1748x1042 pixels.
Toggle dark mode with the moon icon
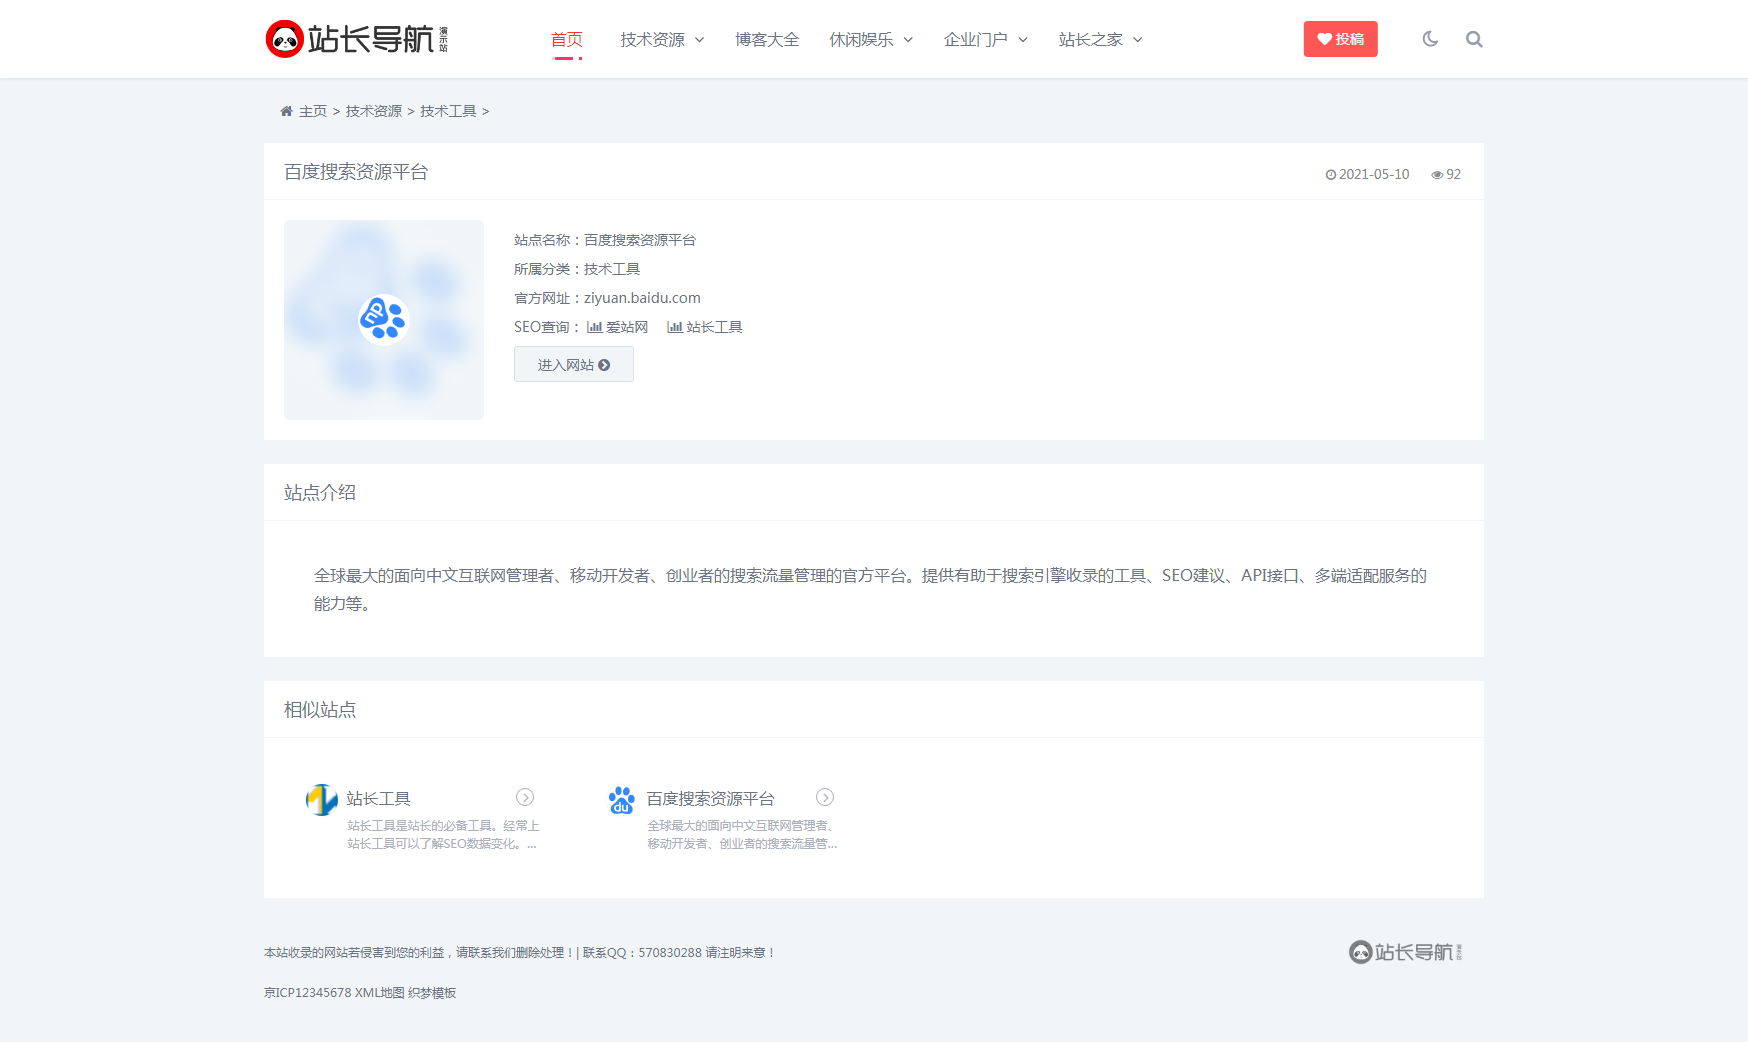[x=1430, y=39]
